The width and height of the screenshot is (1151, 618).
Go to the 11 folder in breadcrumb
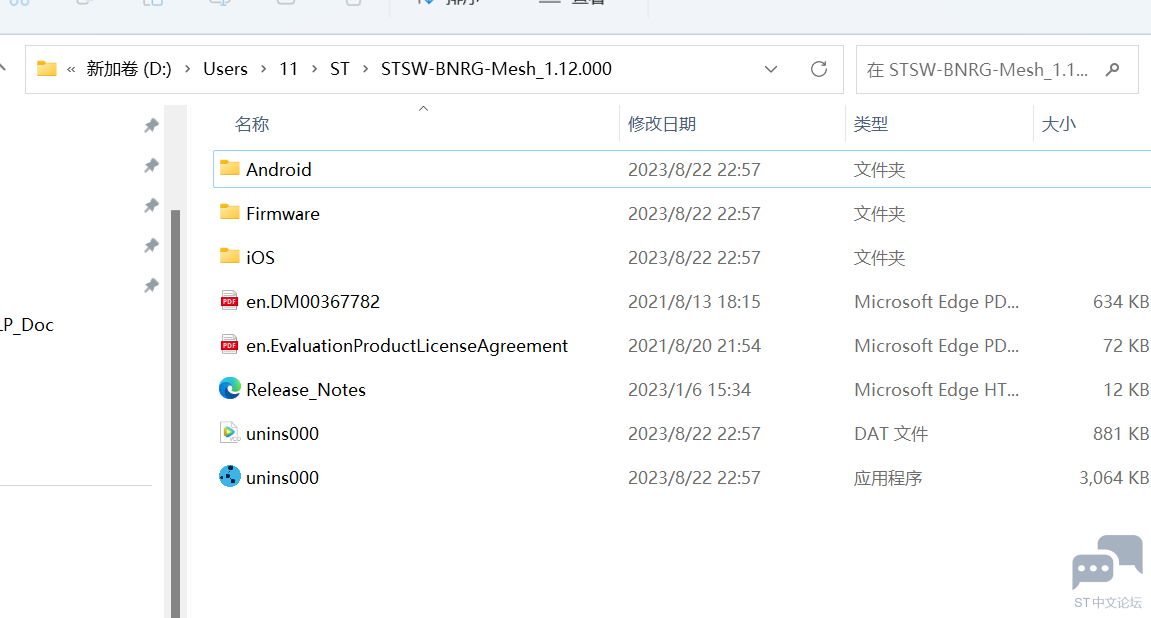(x=288, y=69)
